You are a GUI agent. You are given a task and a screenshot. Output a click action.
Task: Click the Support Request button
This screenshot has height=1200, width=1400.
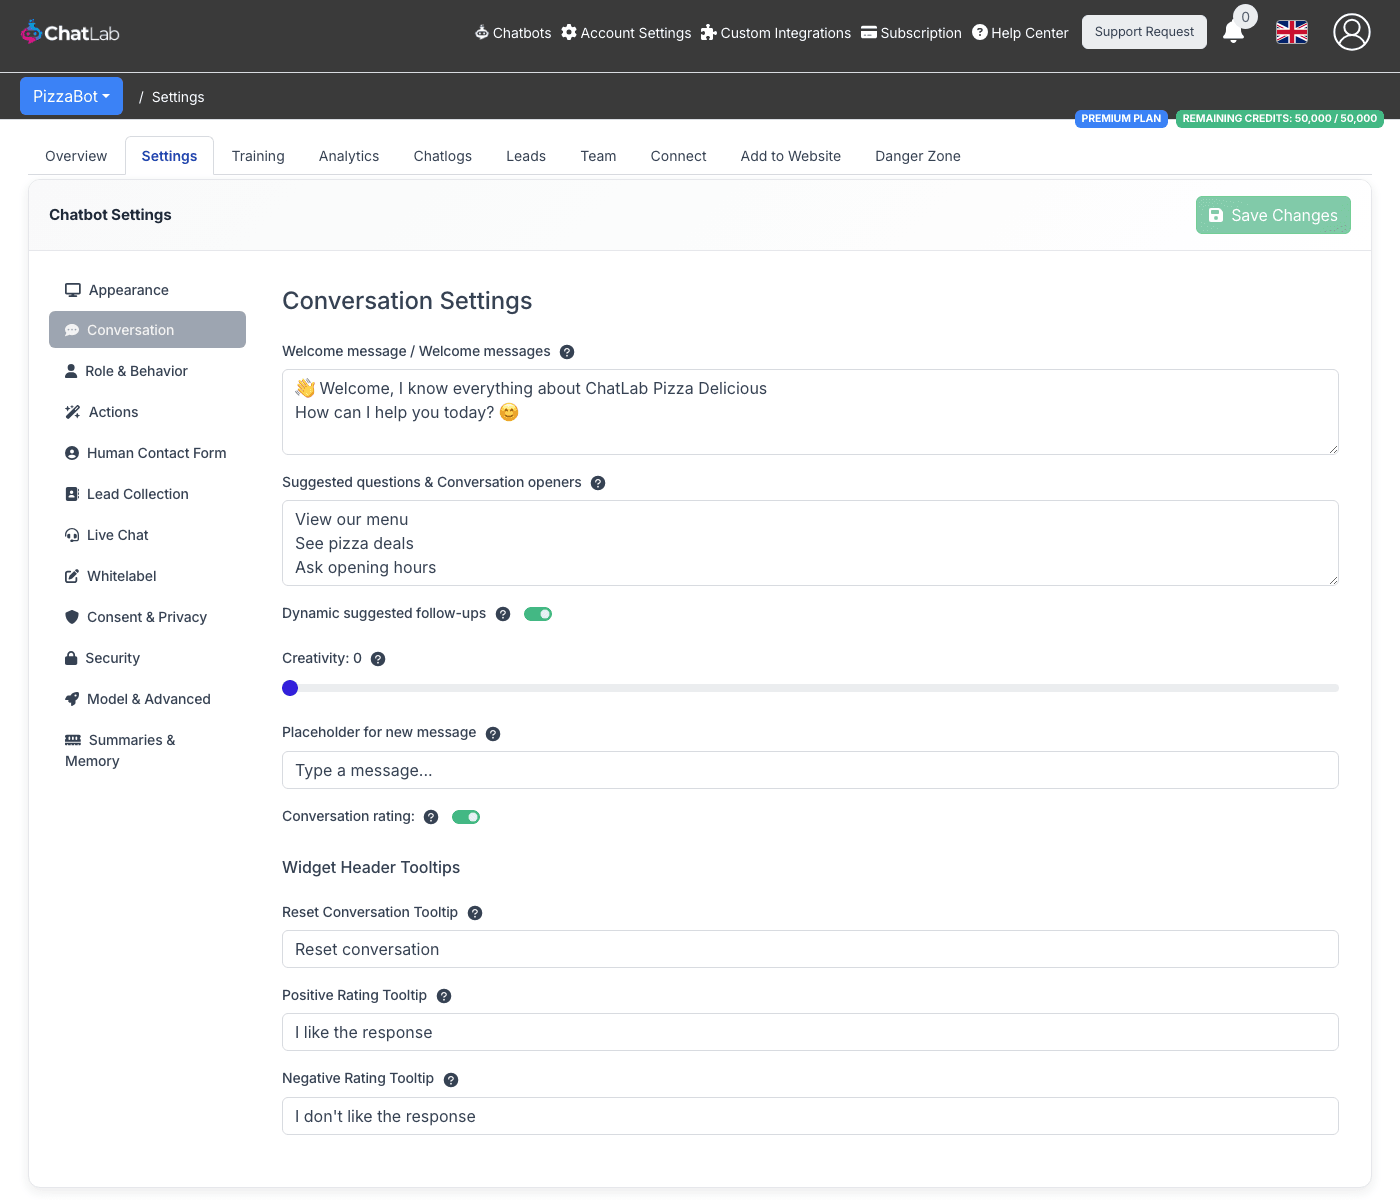click(1144, 32)
